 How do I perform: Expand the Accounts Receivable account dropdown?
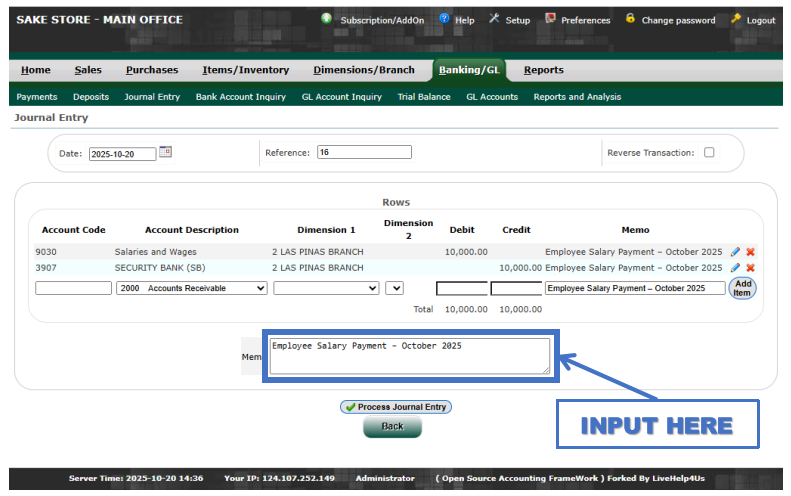click(191, 288)
